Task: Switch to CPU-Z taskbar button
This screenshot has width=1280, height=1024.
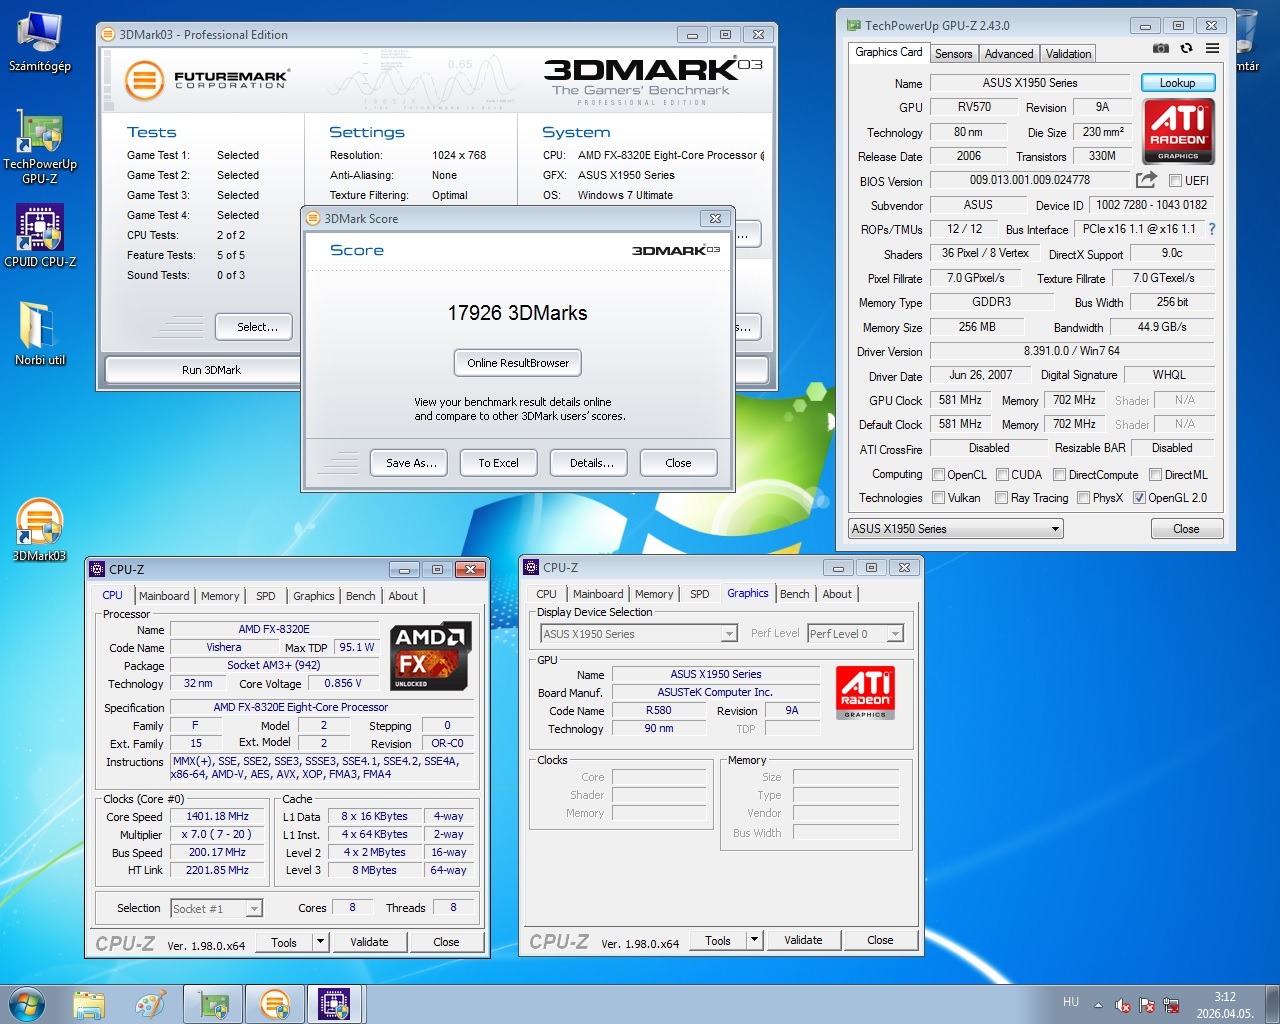Action: (336, 1004)
